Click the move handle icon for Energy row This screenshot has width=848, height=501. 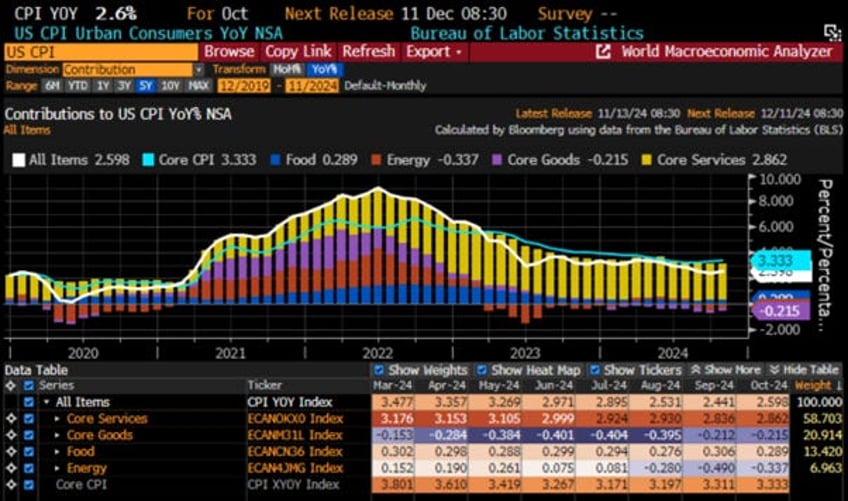[11, 469]
